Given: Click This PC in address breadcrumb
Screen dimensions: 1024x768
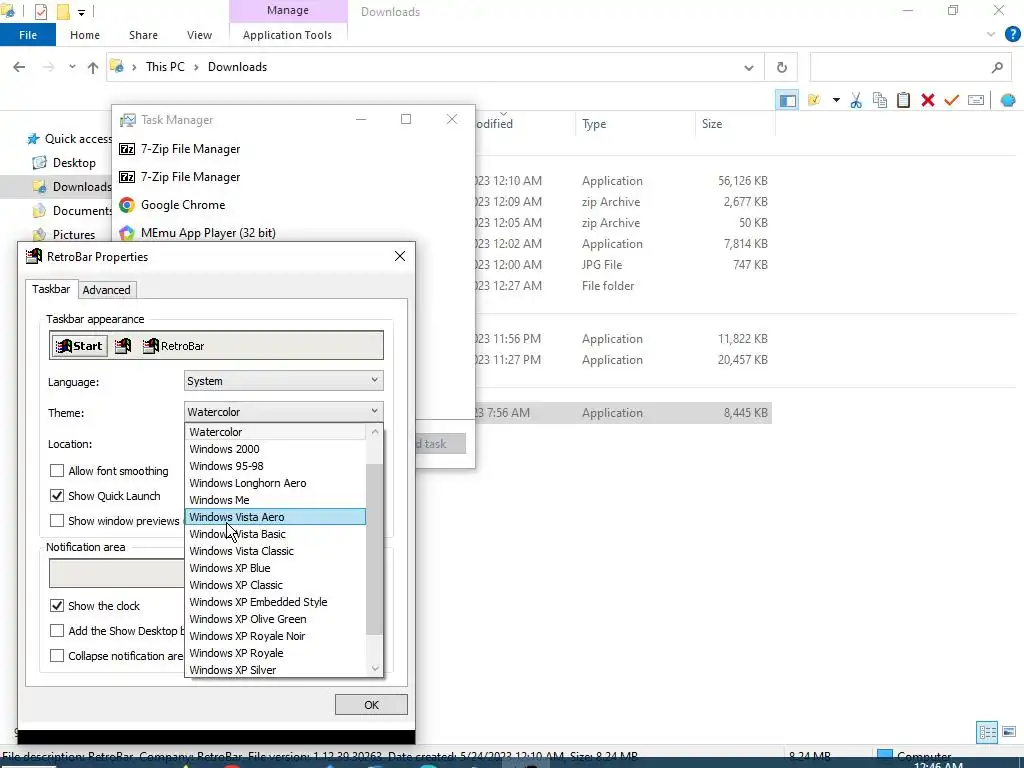Looking at the screenshot, I should pos(165,67).
